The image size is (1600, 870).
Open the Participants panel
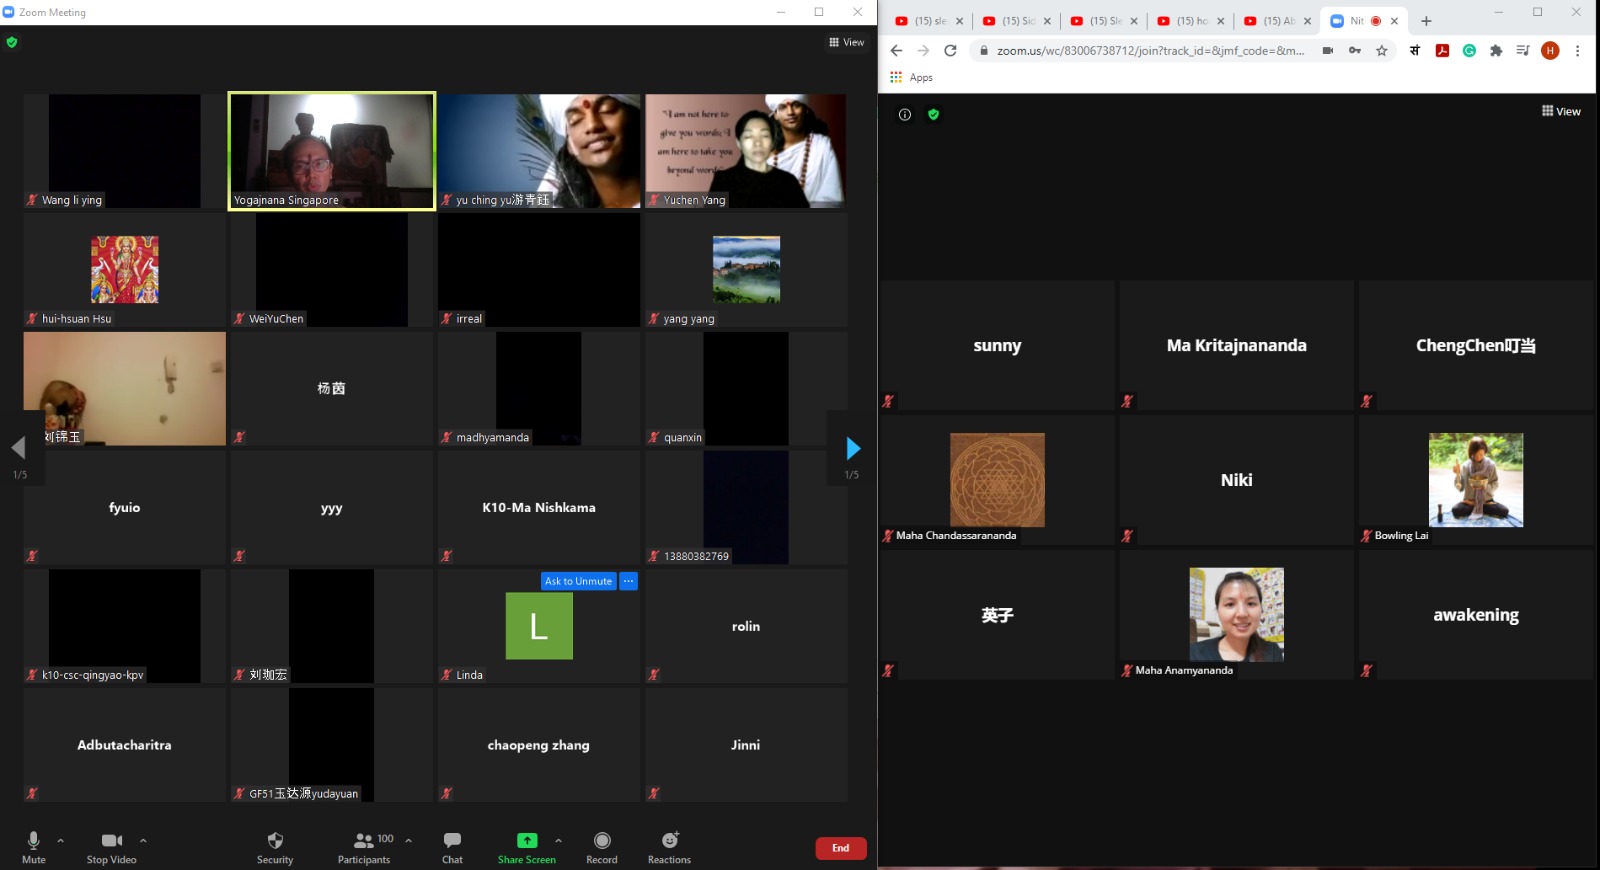point(364,846)
